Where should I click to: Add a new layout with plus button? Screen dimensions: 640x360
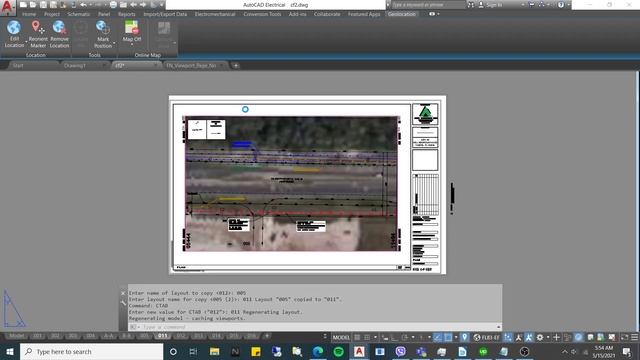pyautogui.click(x=267, y=336)
